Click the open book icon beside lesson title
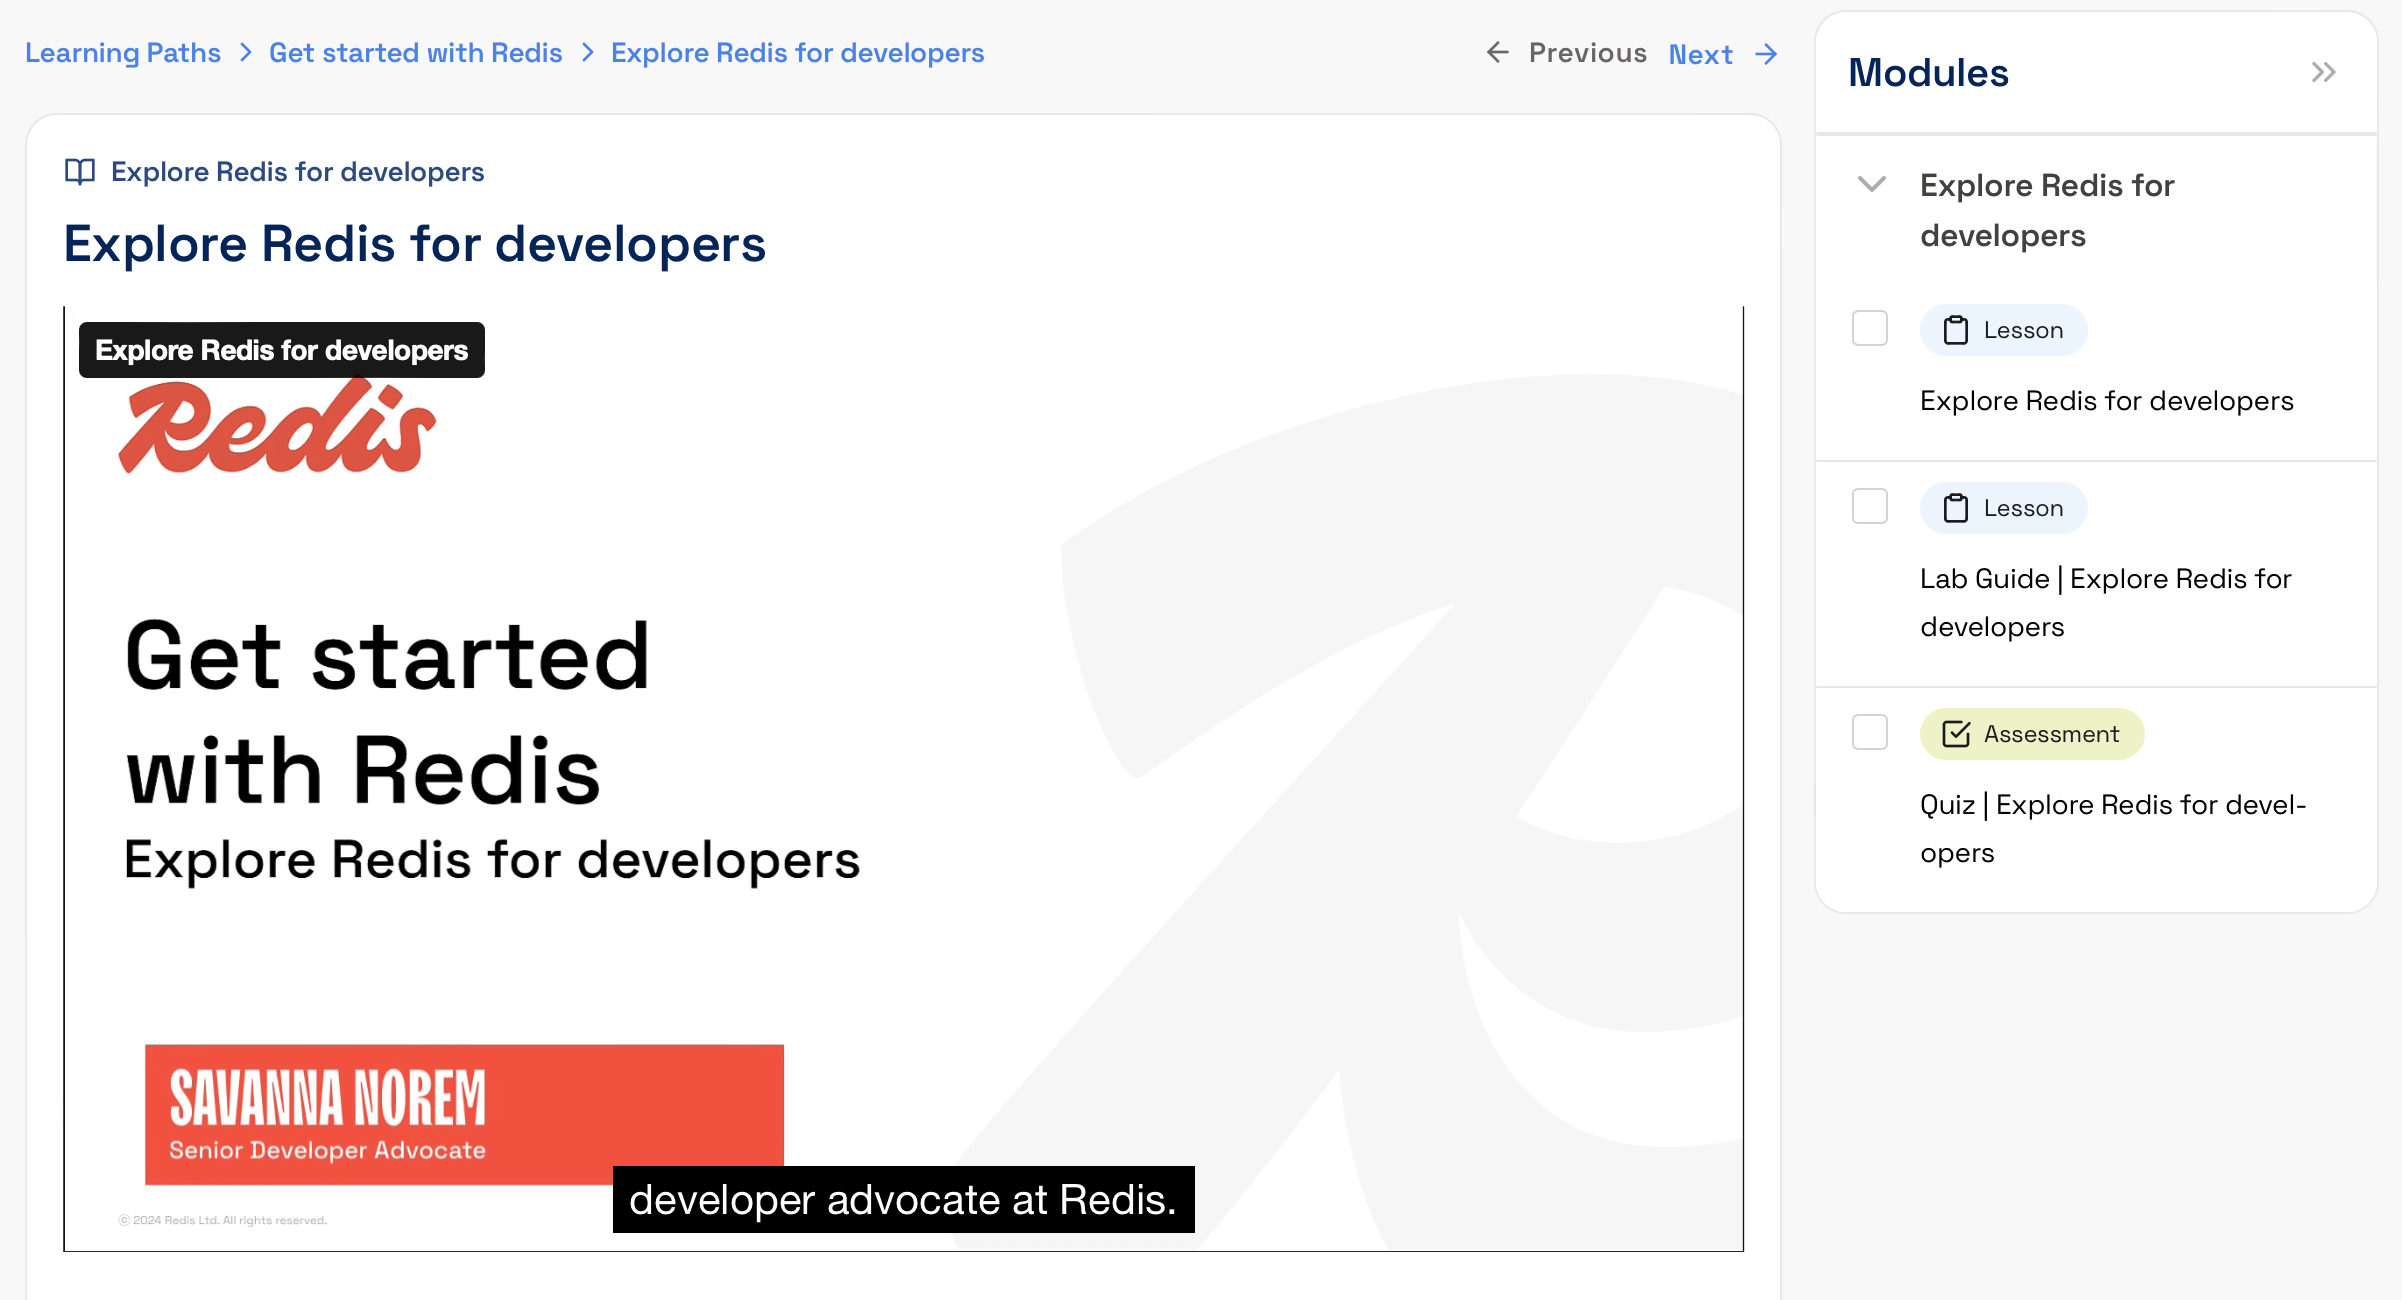This screenshot has height=1300, width=2402. tap(80, 172)
